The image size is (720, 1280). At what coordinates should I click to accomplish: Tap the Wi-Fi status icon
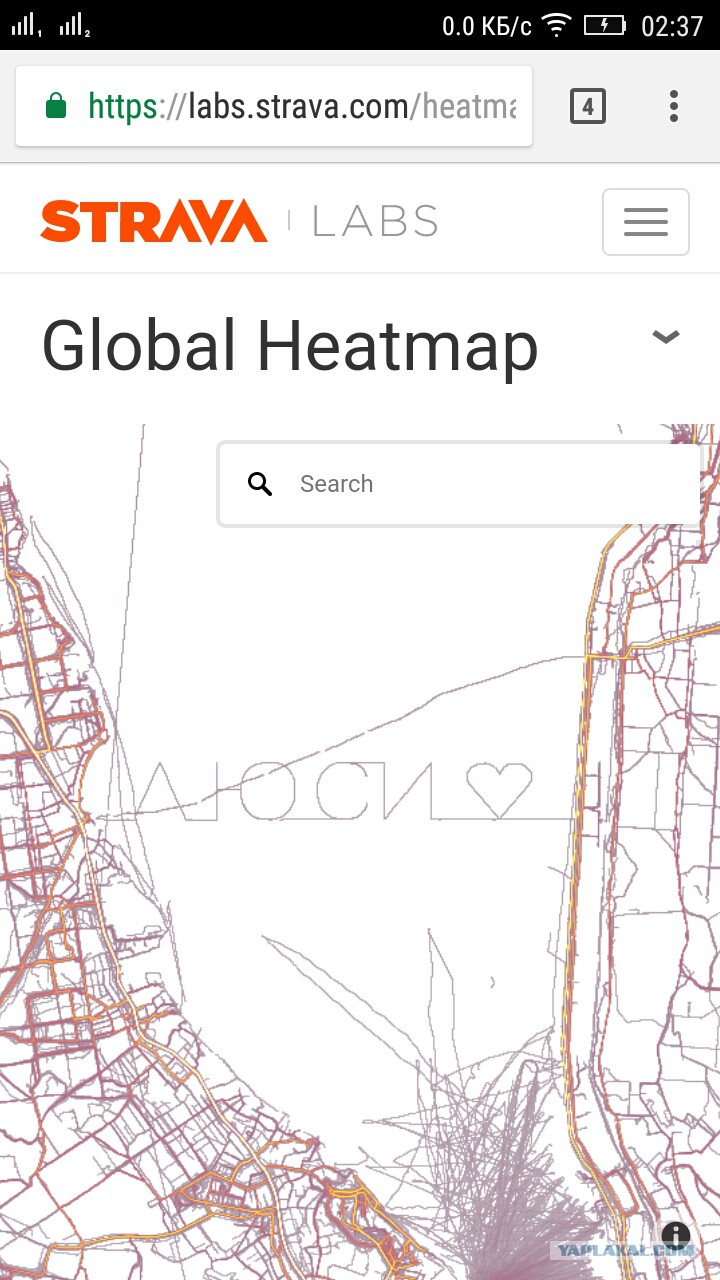click(556, 25)
